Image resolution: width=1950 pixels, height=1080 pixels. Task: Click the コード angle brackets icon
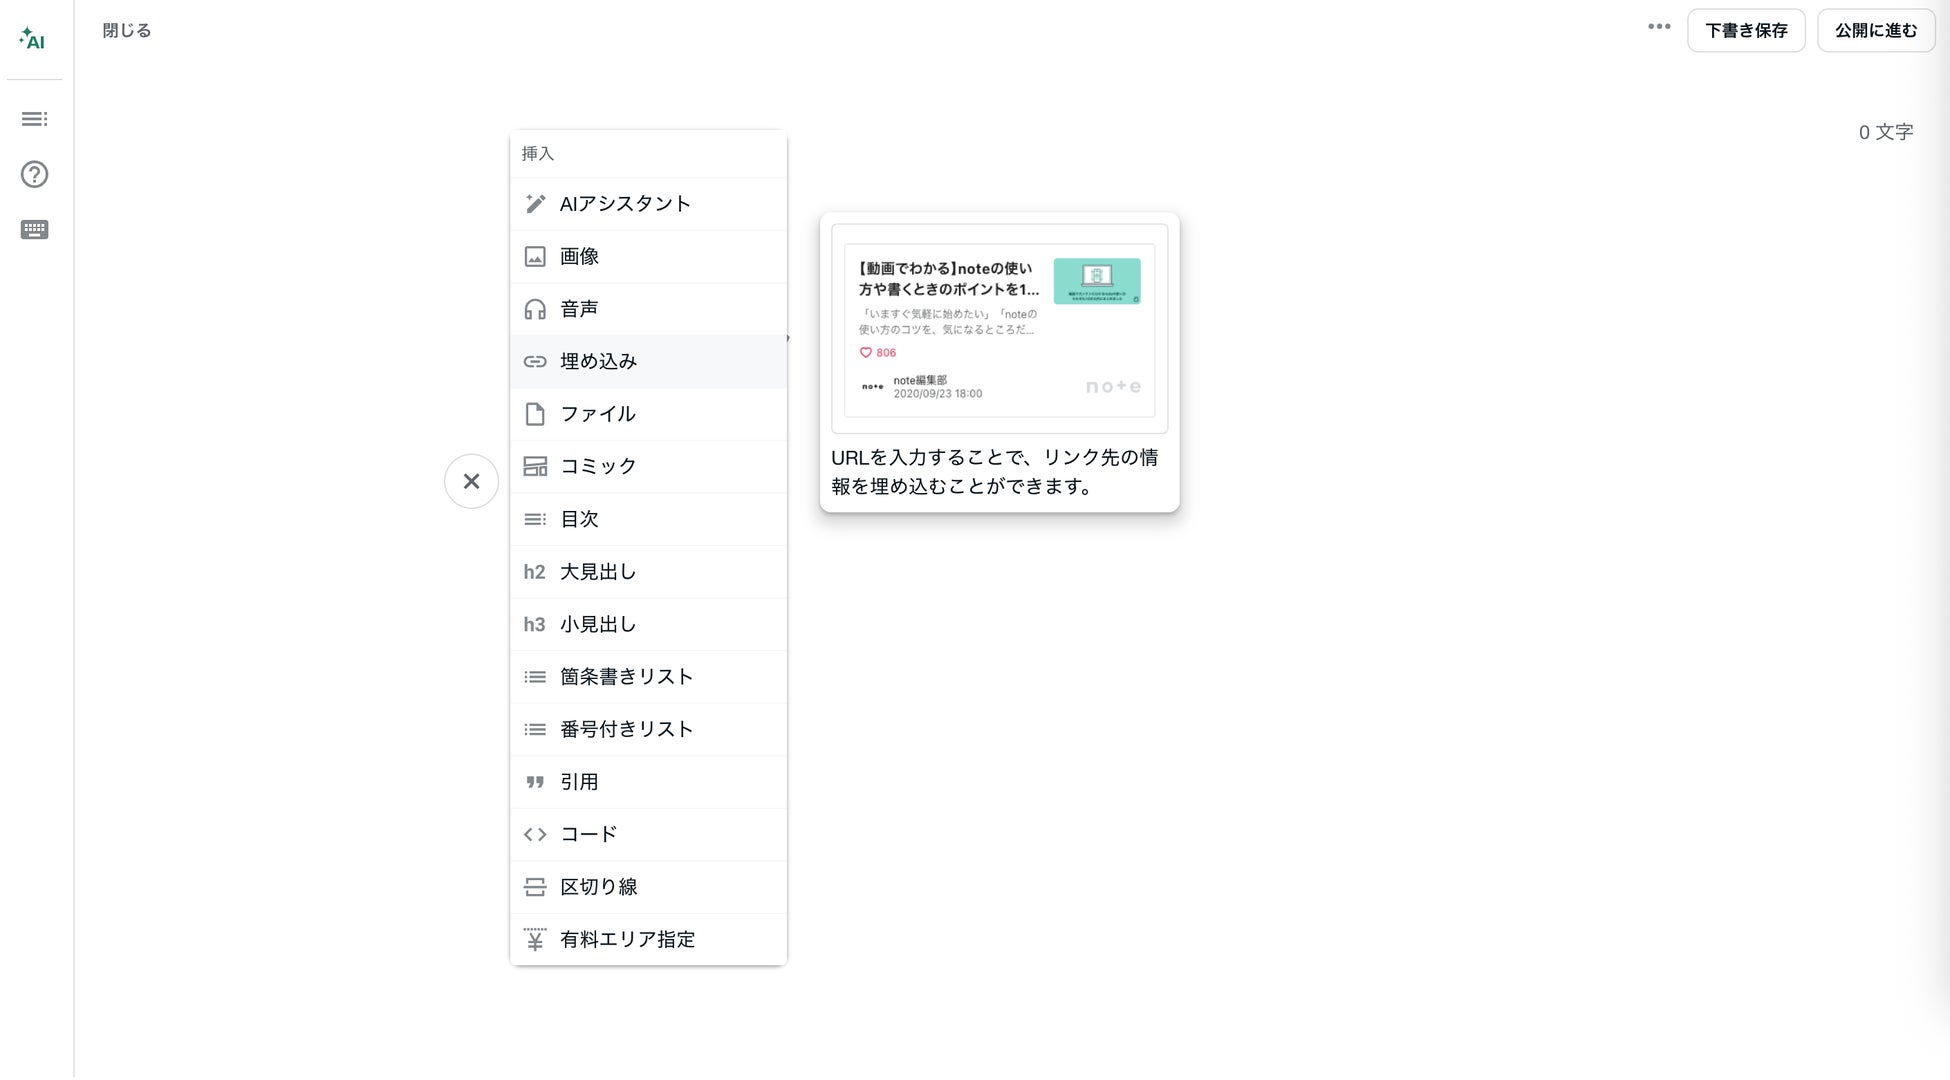pyautogui.click(x=535, y=834)
